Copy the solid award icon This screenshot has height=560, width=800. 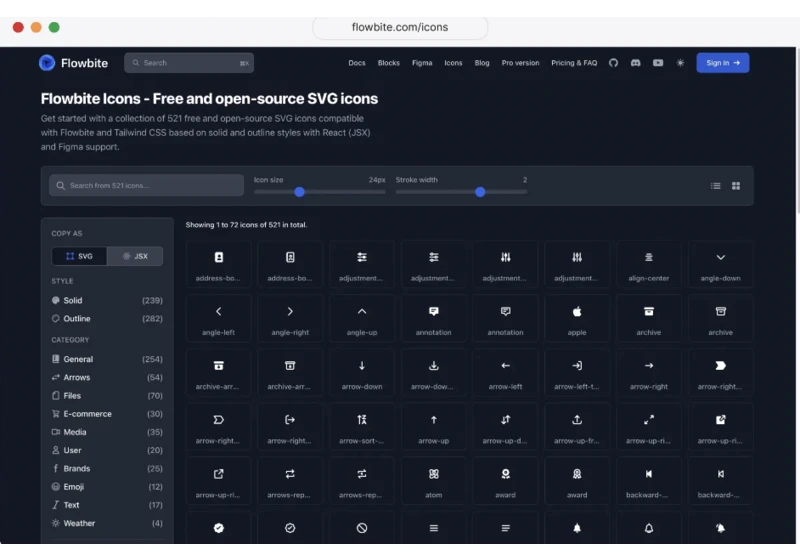coord(505,481)
